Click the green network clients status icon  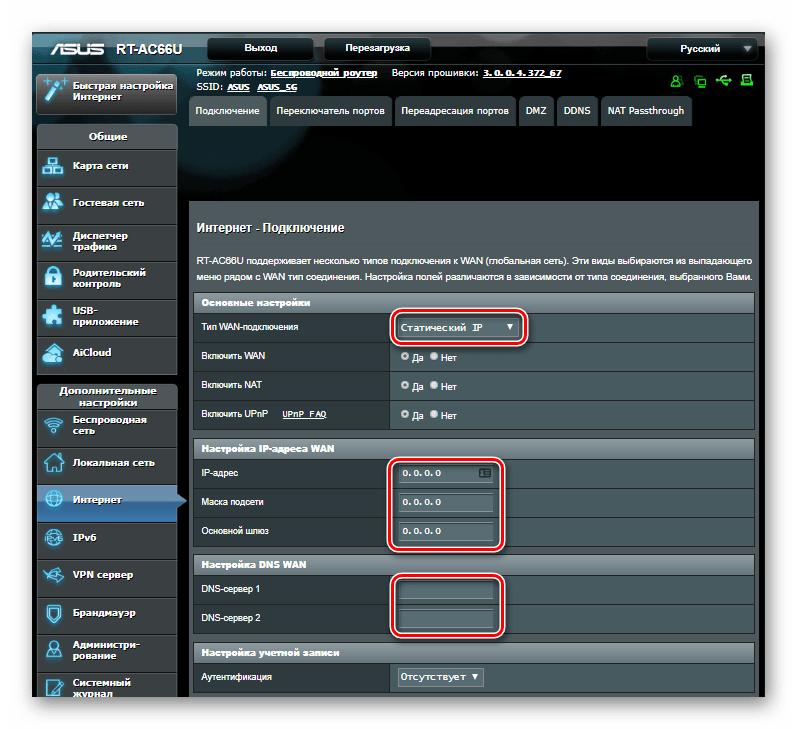tap(700, 81)
